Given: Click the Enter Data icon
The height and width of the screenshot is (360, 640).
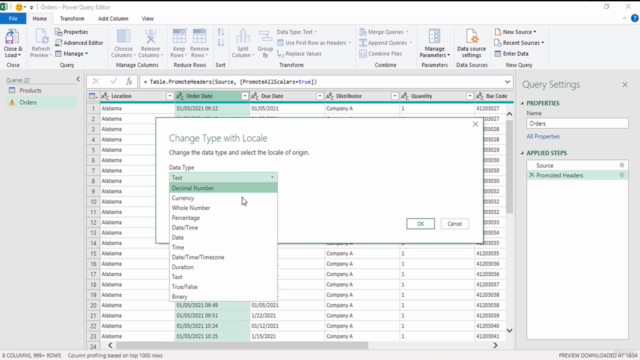Looking at the screenshot, I should (x=498, y=53).
